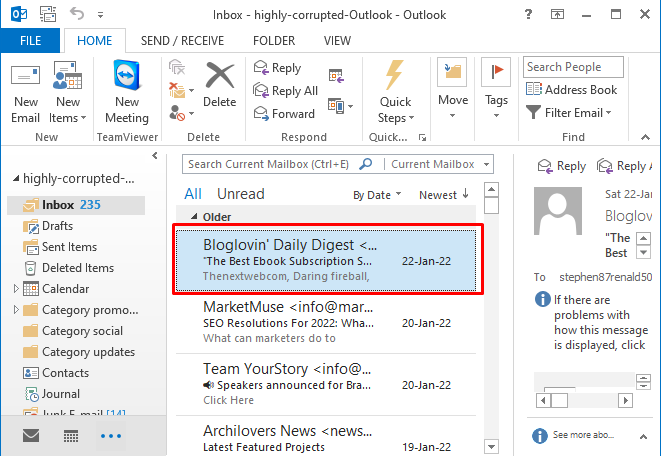
Task: Open the FOLDER tab
Action: click(x=274, y=41)
